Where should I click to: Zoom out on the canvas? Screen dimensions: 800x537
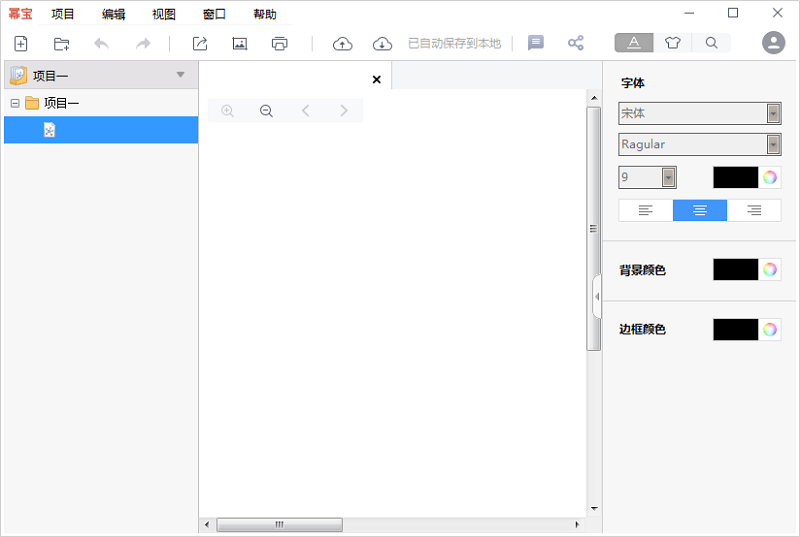pos(266,111)
